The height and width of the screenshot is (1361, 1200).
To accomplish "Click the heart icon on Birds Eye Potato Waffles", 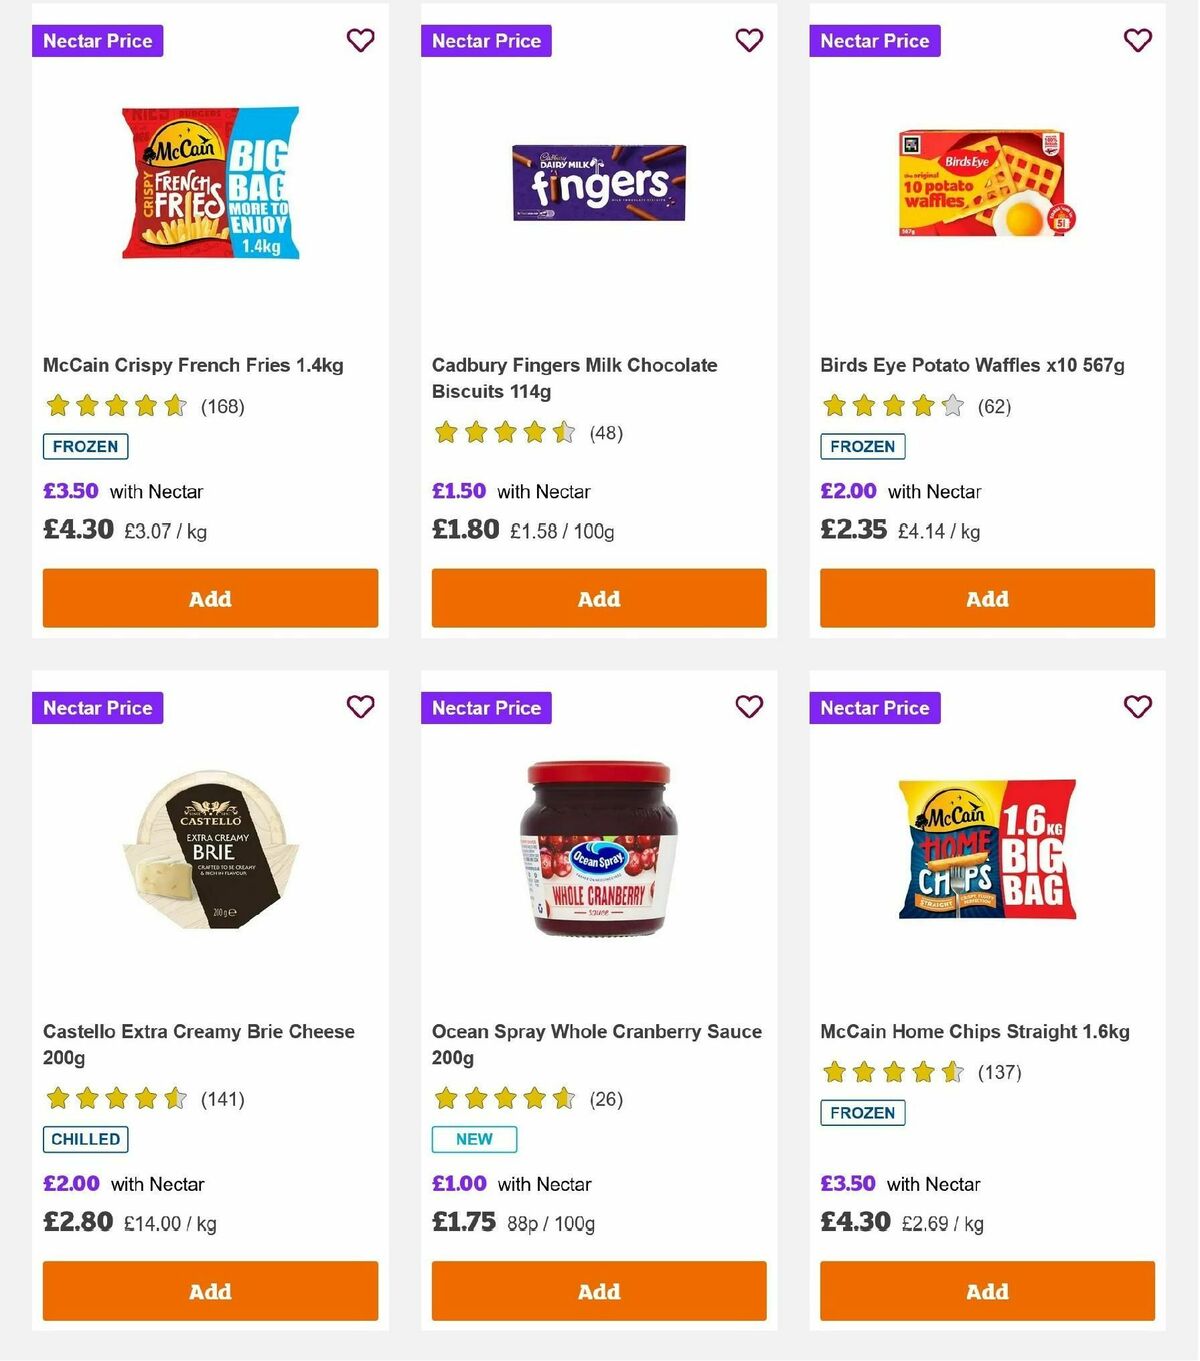I will [1137, 40].
